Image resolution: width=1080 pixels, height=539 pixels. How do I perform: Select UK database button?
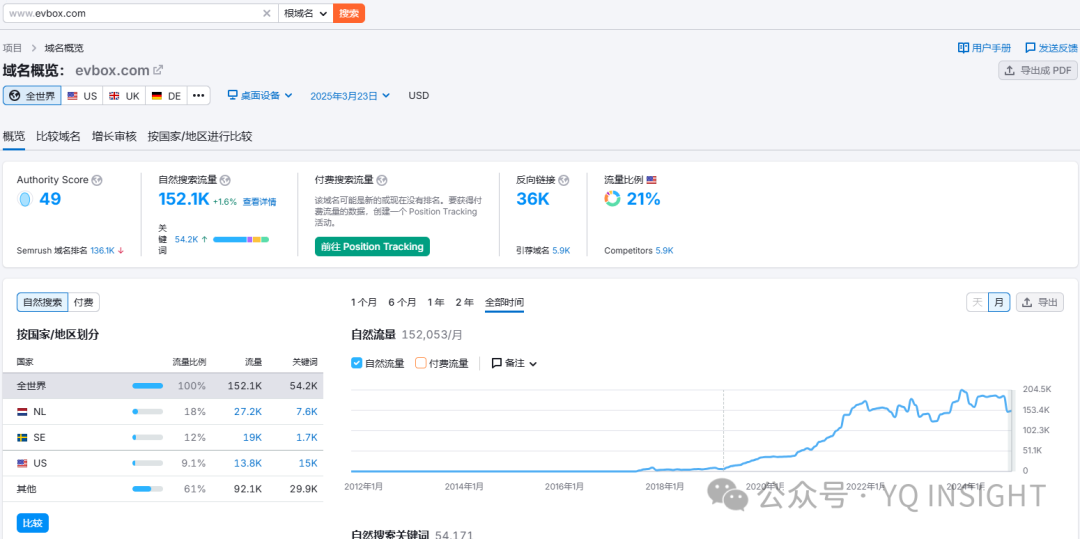[124, 96]
